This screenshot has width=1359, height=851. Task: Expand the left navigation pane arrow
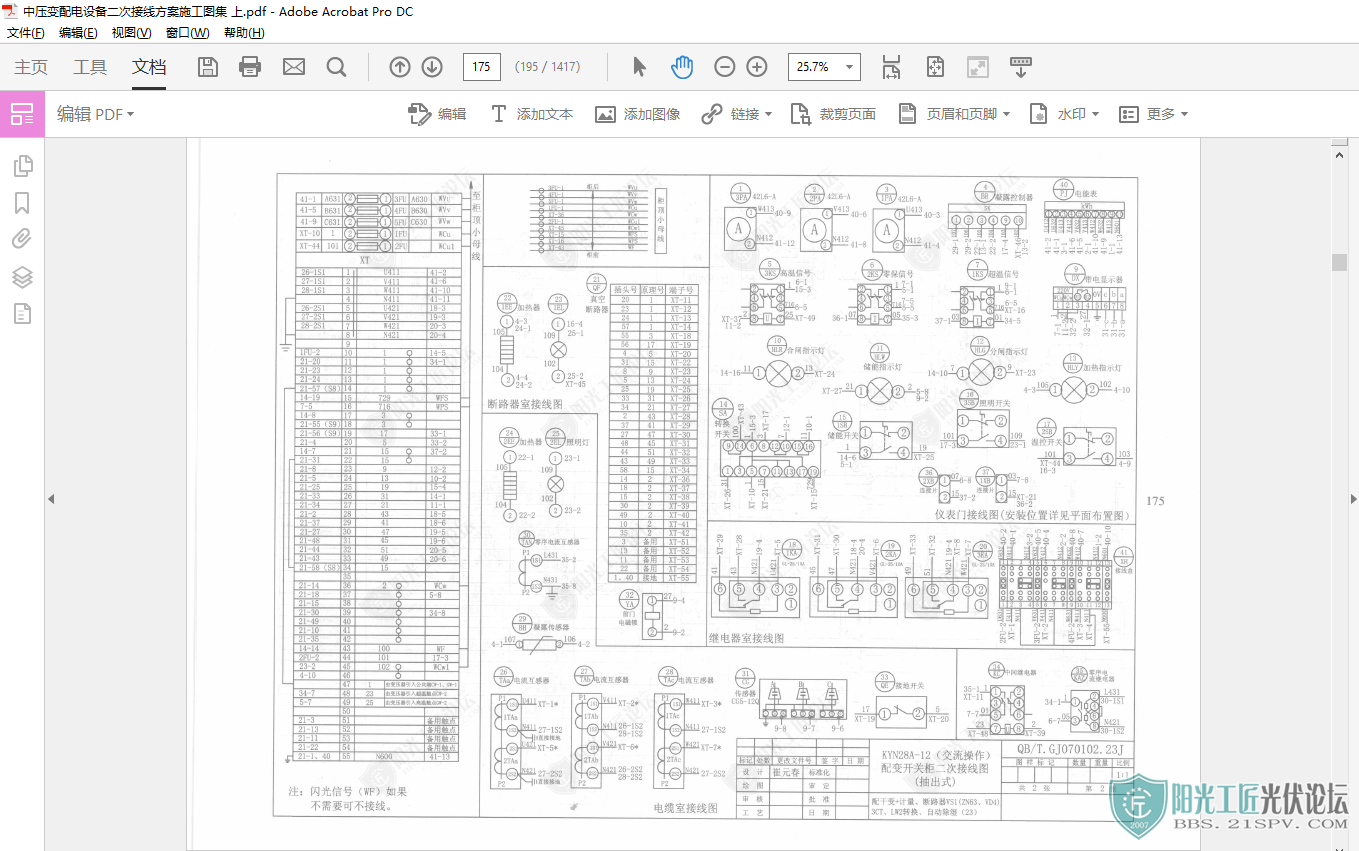pyautogui.click(x=51, y=499)
